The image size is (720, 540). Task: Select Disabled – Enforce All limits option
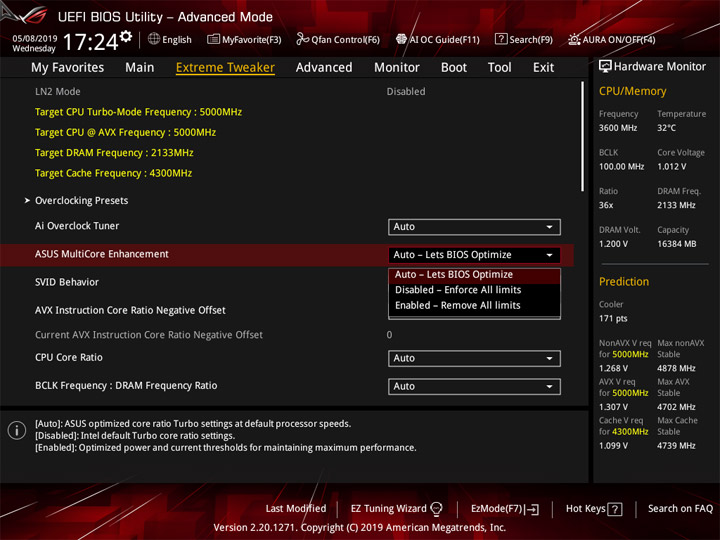pos(474,290)
